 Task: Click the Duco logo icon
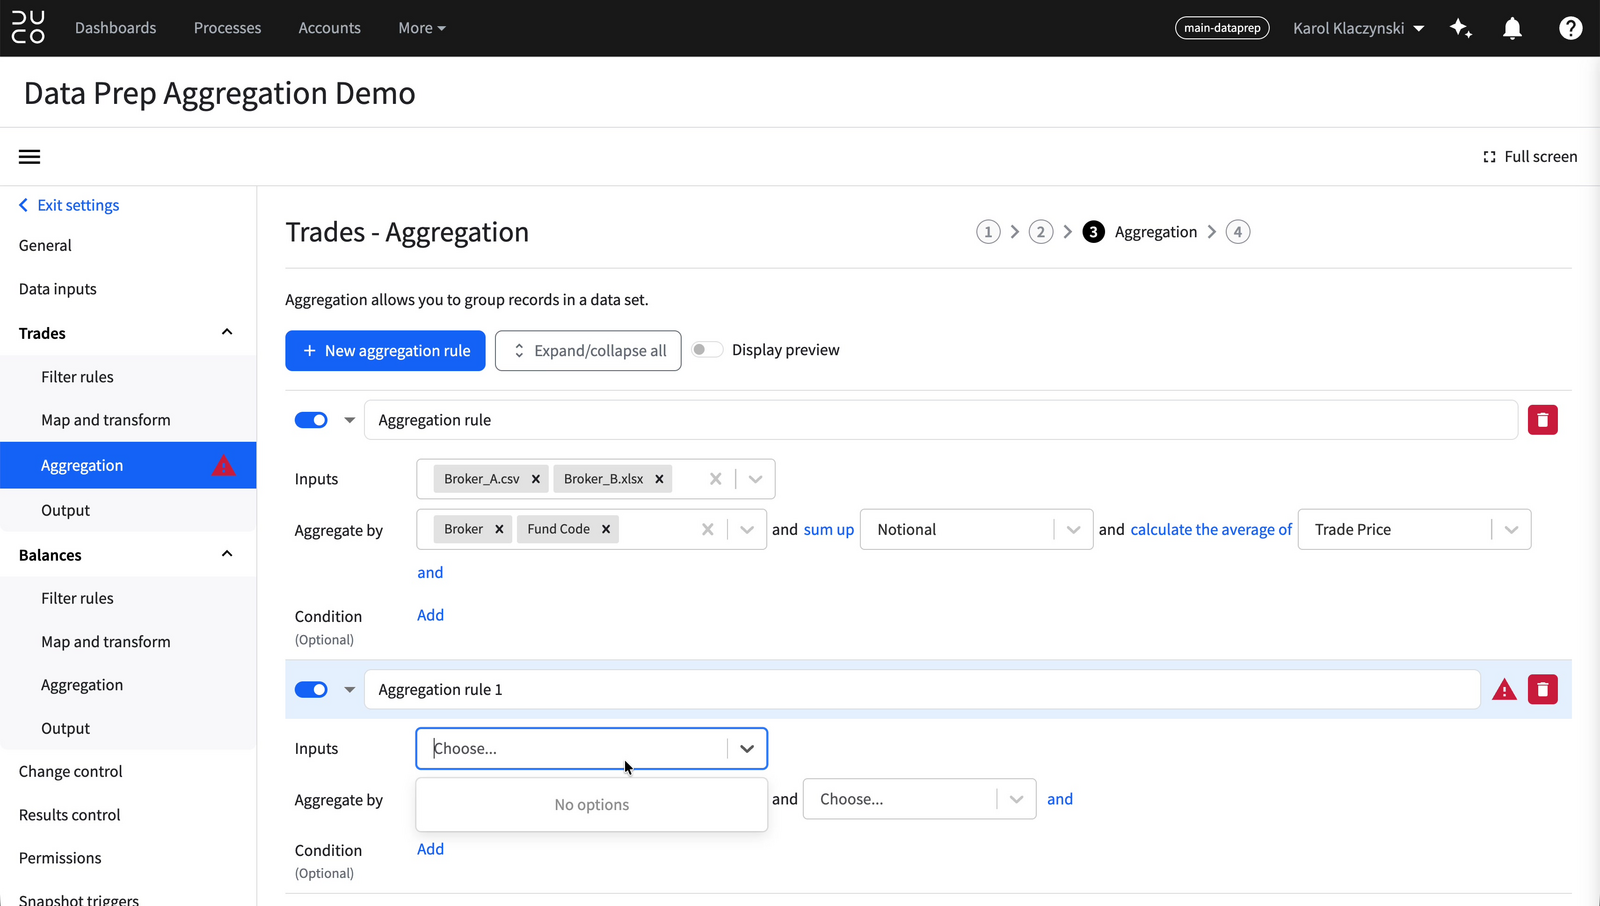(x=28, y=28)
